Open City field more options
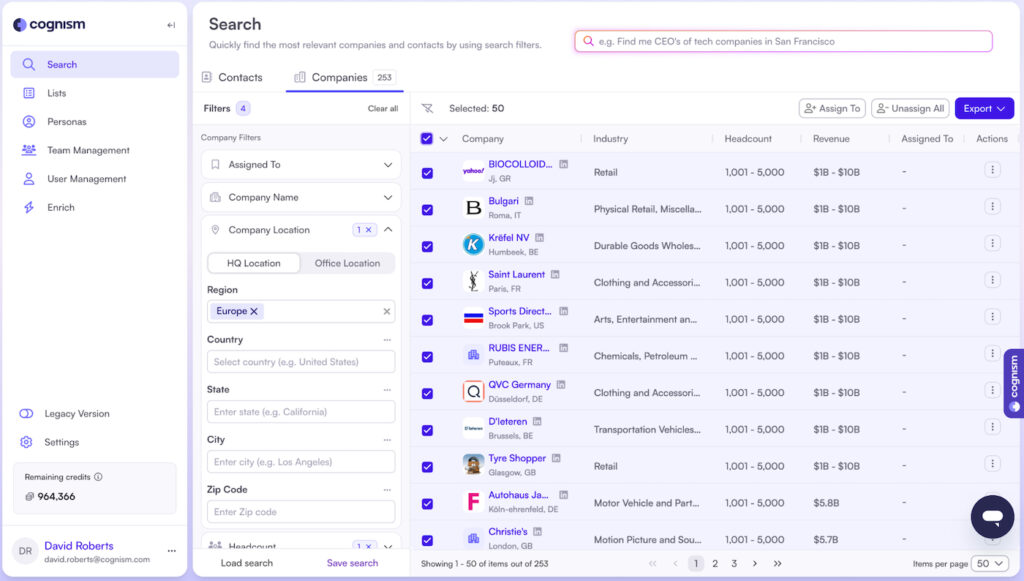The width and height of the screenshot is (1024, 581). [387, 440]
